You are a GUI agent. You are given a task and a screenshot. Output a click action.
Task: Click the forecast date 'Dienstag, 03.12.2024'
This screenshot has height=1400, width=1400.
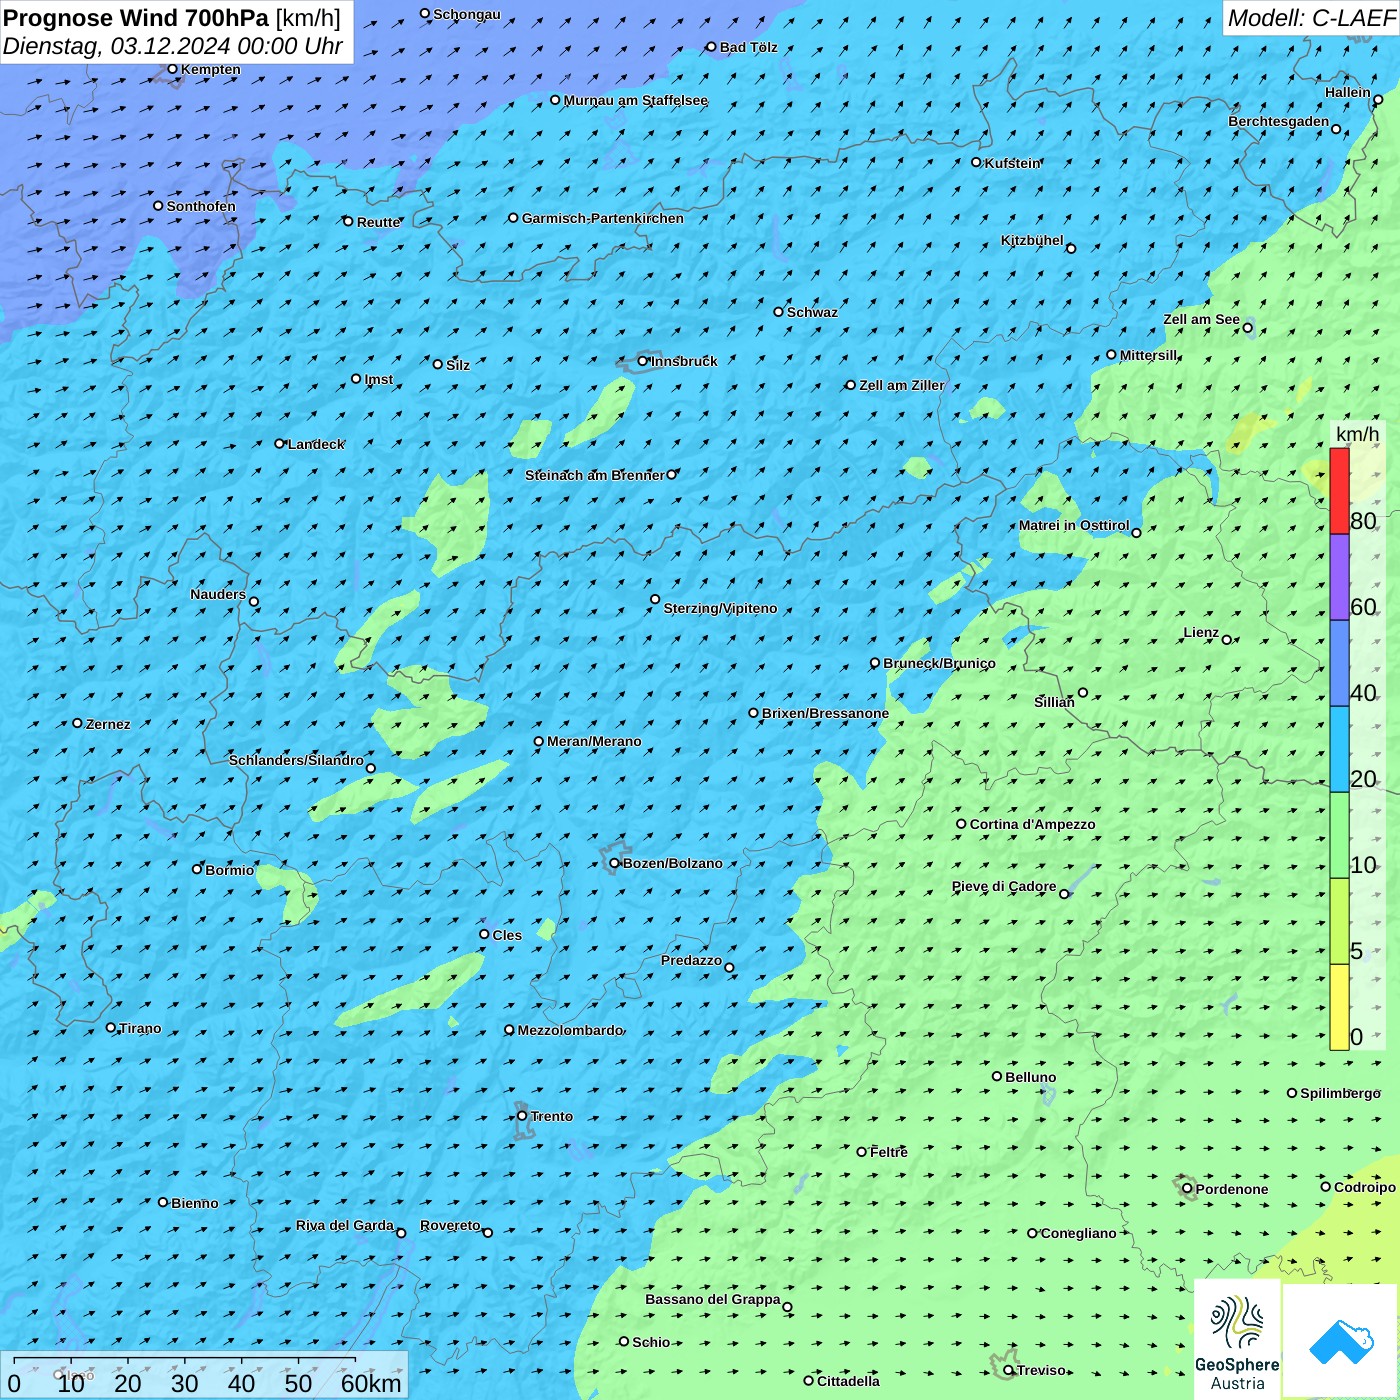coord(118,47)
